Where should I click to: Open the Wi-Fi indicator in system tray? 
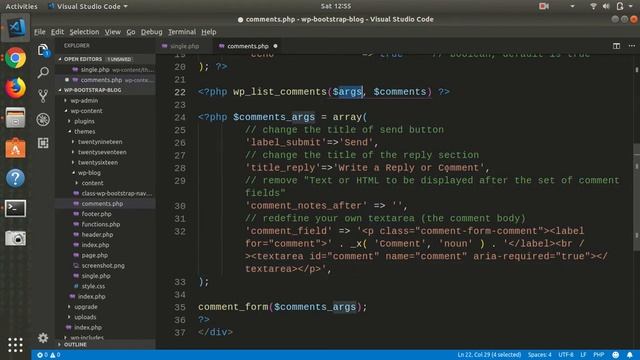click(593, 6)
